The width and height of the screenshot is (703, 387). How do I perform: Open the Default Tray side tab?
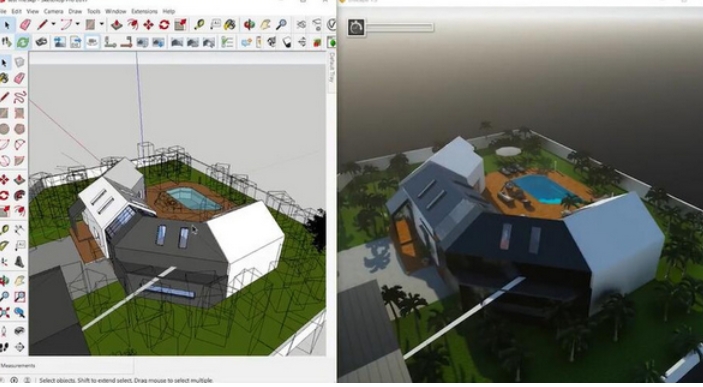pyautogui.click(x=332, y=67)
